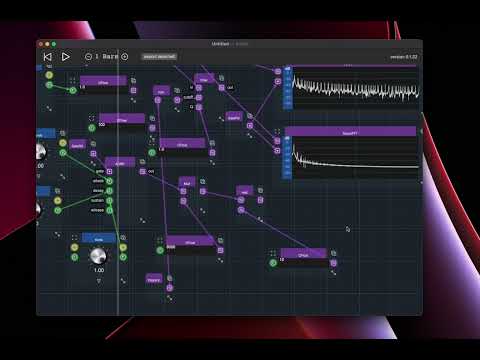This screenshot has height=360, width=480.
Task: Click the status button beside the bars counter
Action: (x=159, y=57)
